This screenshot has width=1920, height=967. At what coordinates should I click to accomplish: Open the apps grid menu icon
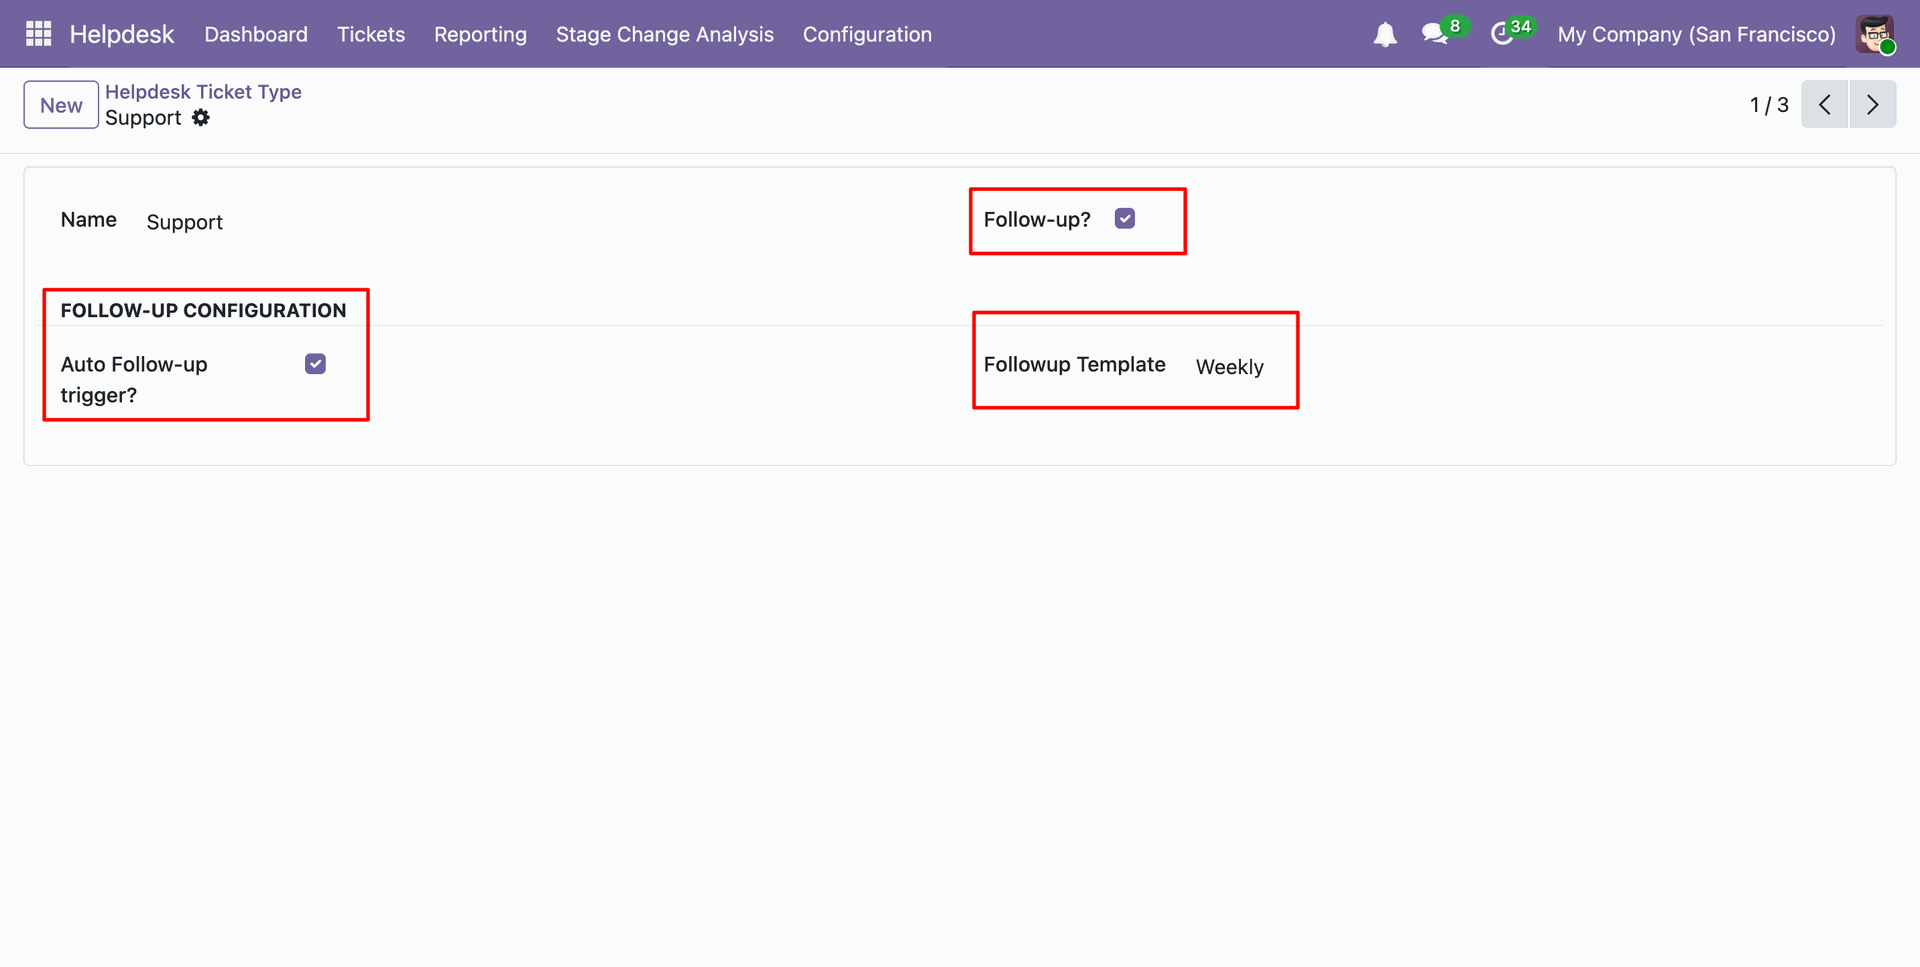[38, 34]
